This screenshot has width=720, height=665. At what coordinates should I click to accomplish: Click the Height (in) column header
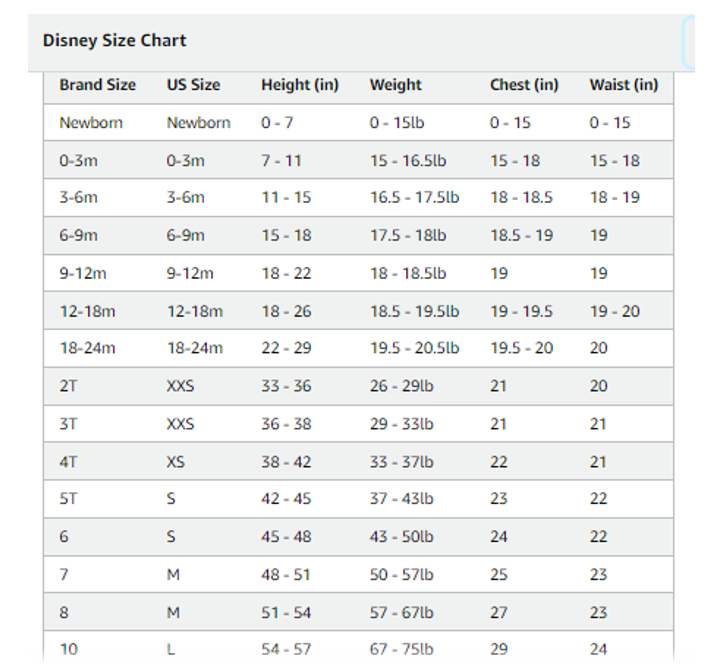[x=300, y=85]
